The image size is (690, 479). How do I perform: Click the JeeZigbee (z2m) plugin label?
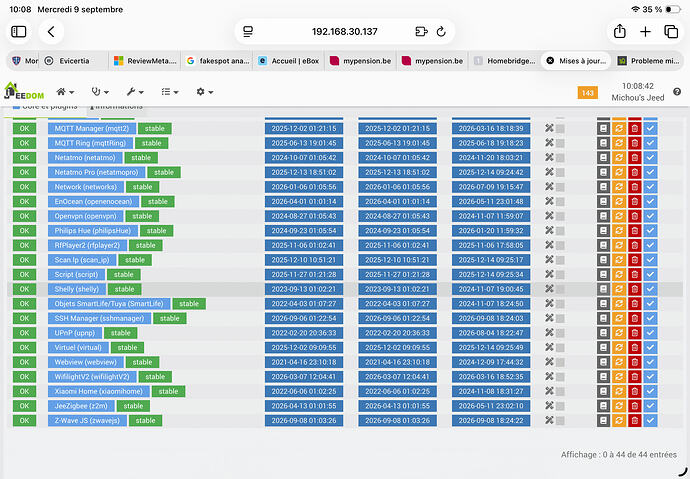click(x=81, y=406)
